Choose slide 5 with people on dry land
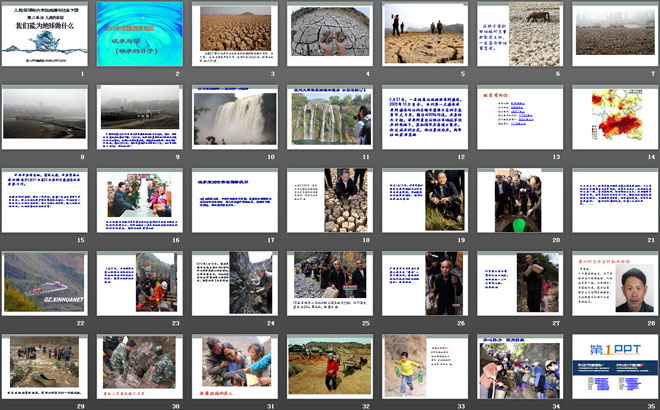This screenshot has height=410, width=660. pos(424,35)
